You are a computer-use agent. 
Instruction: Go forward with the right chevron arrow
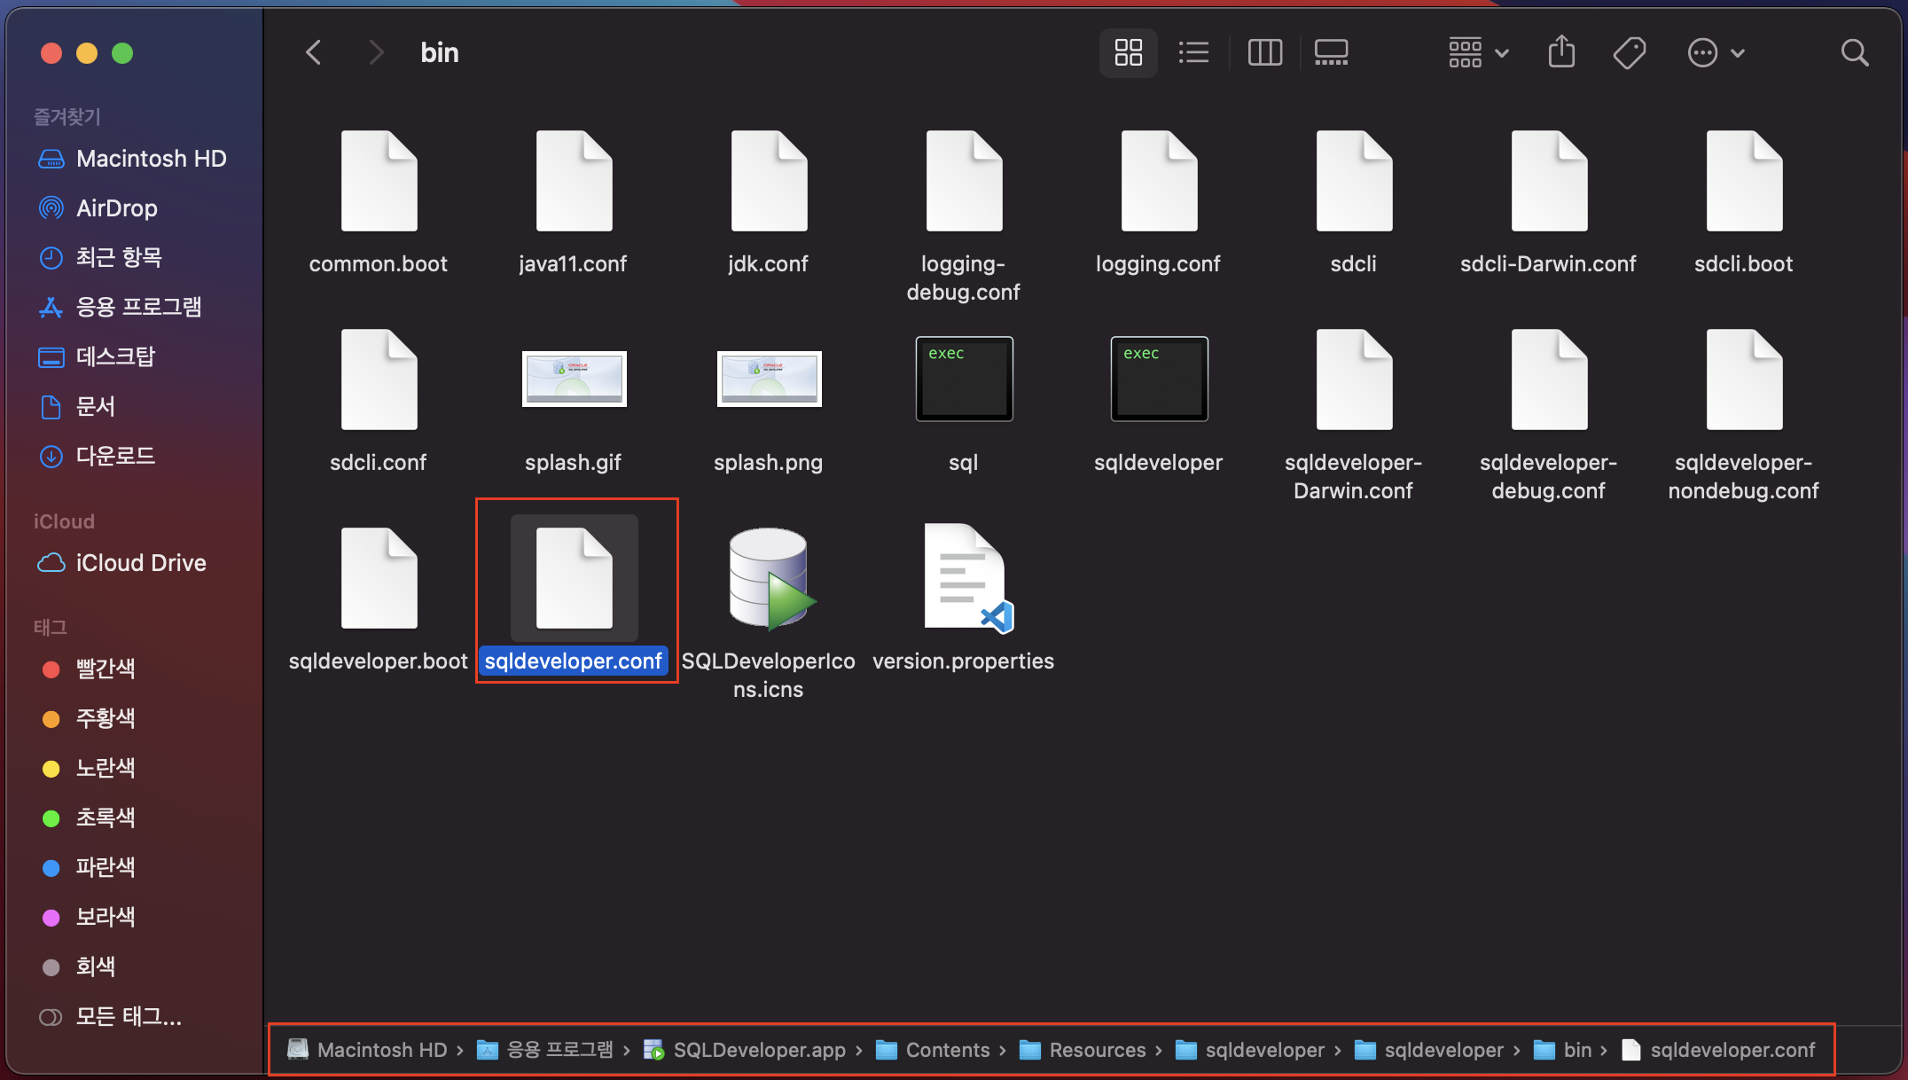pyautogui.click(x=375, y=52)
